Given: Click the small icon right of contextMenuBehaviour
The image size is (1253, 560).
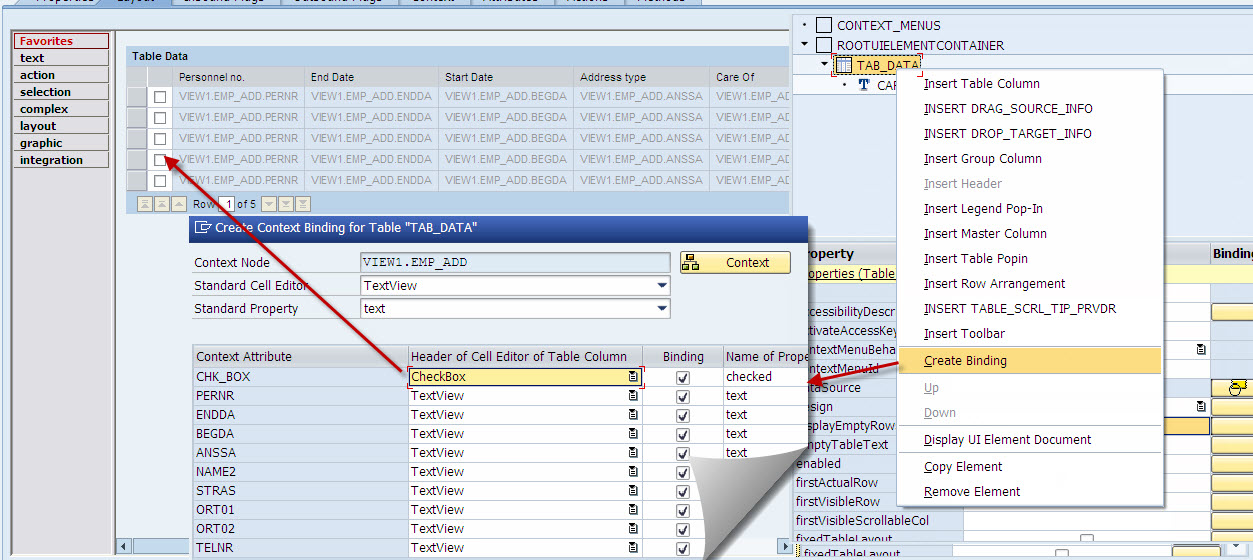Looking at the screenshot, I should point(1201,350).
